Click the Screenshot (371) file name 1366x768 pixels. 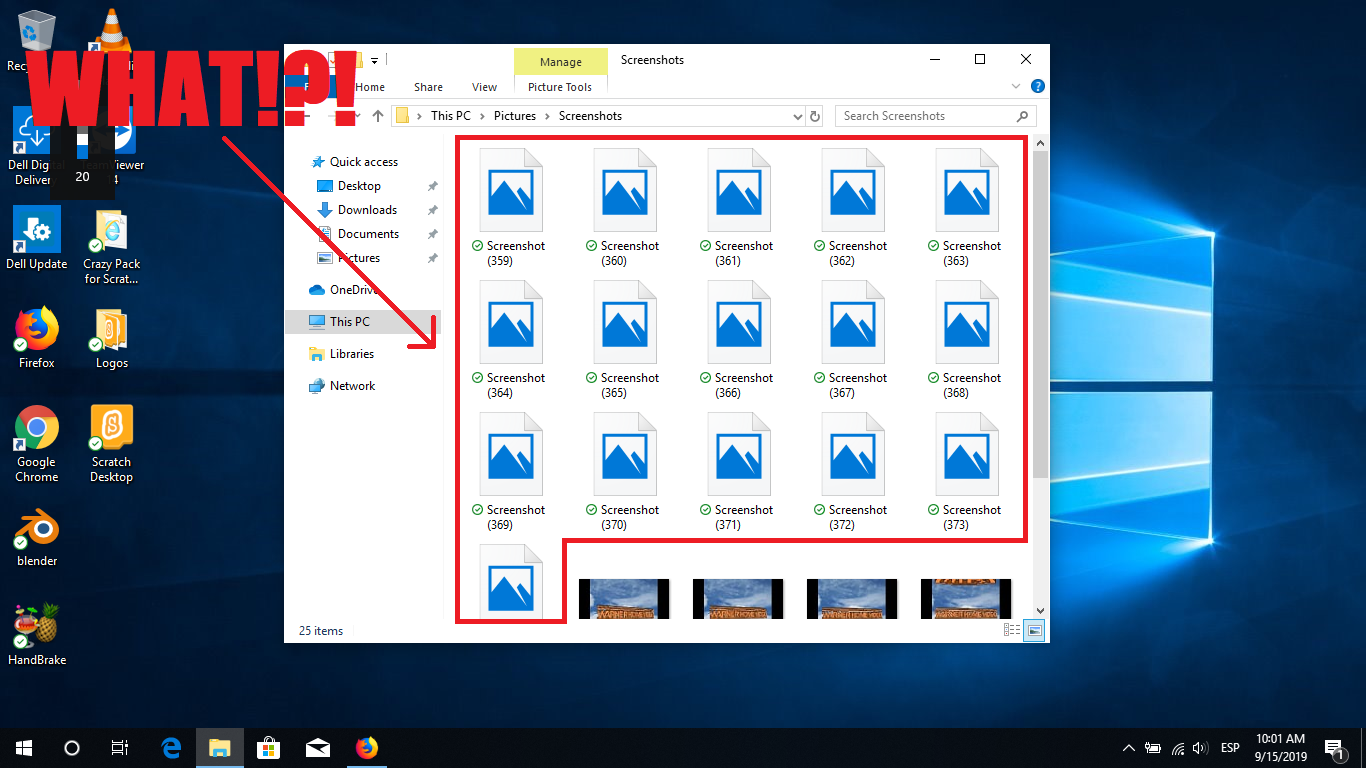click(x=744, y=517)
